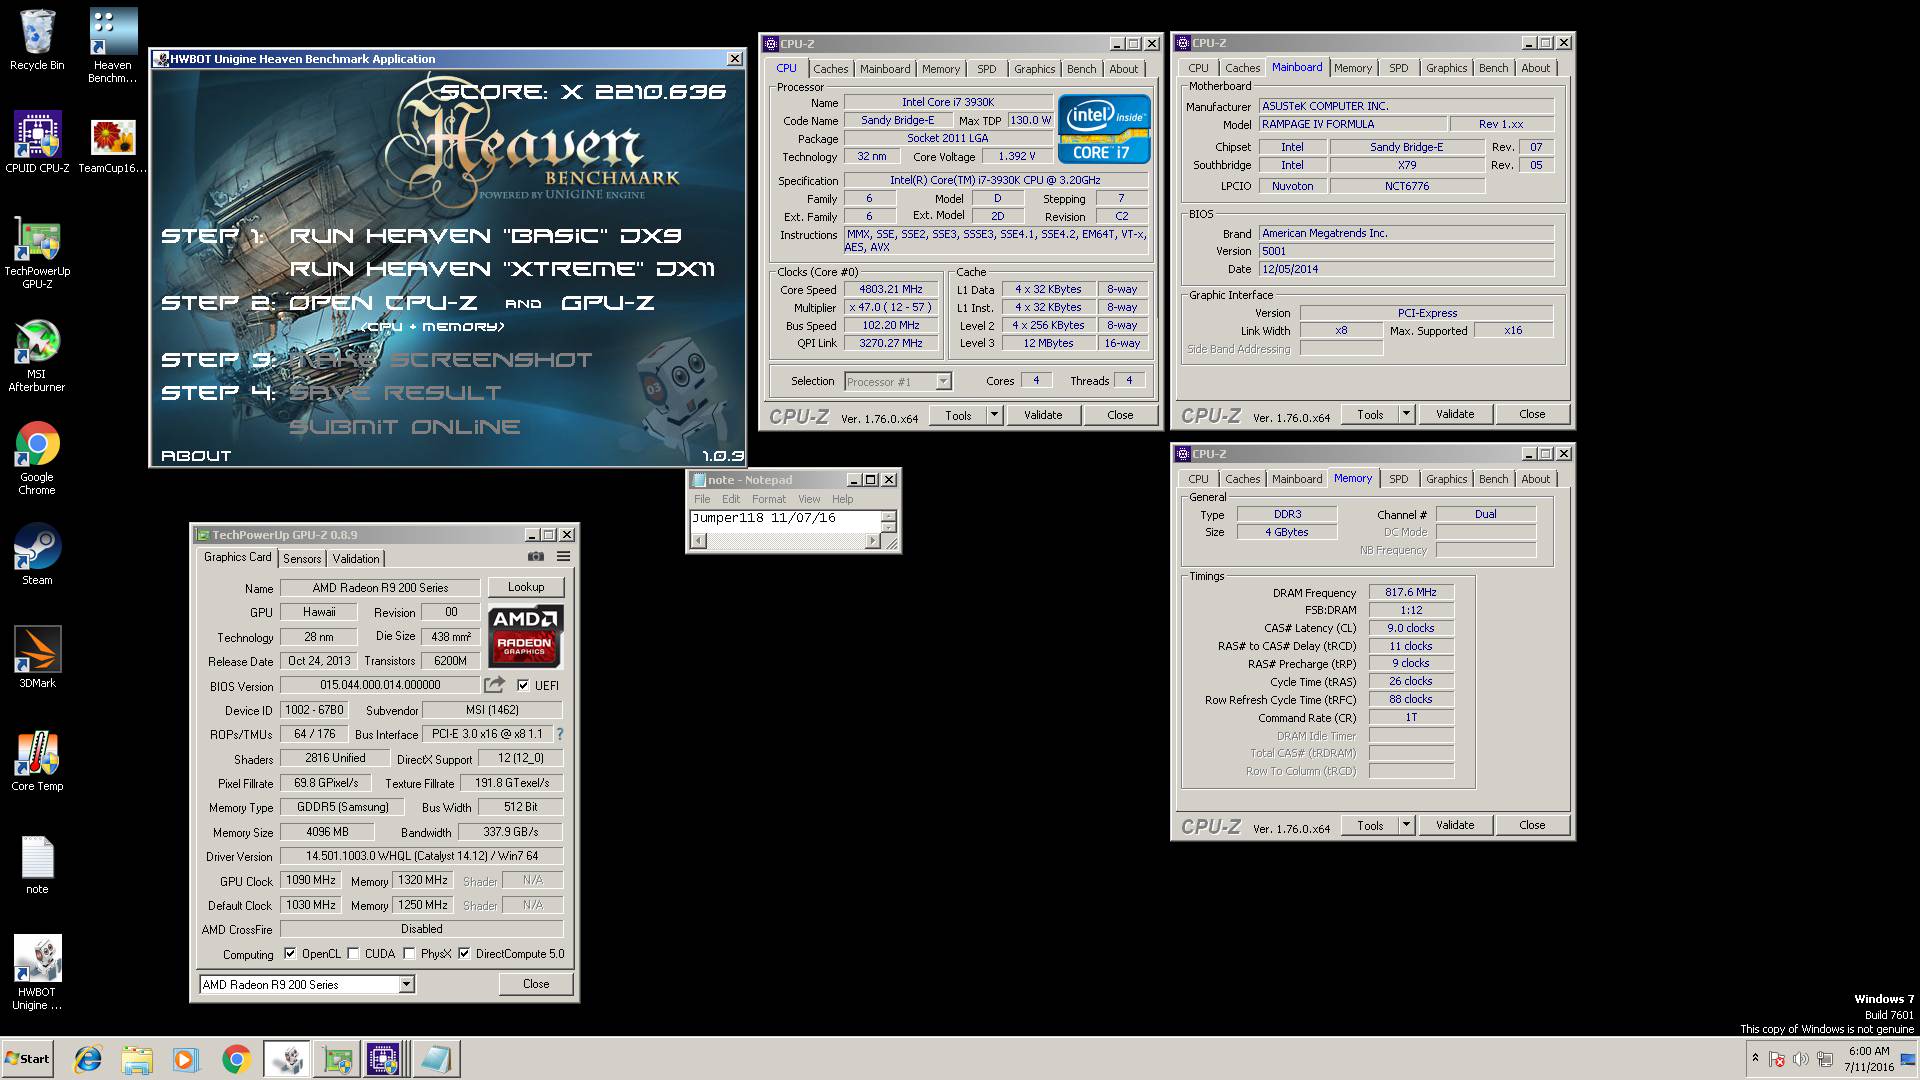Open TeamCup16 desktop file icon
This screenshot has height=1080, width=1920.
point(113,146)
